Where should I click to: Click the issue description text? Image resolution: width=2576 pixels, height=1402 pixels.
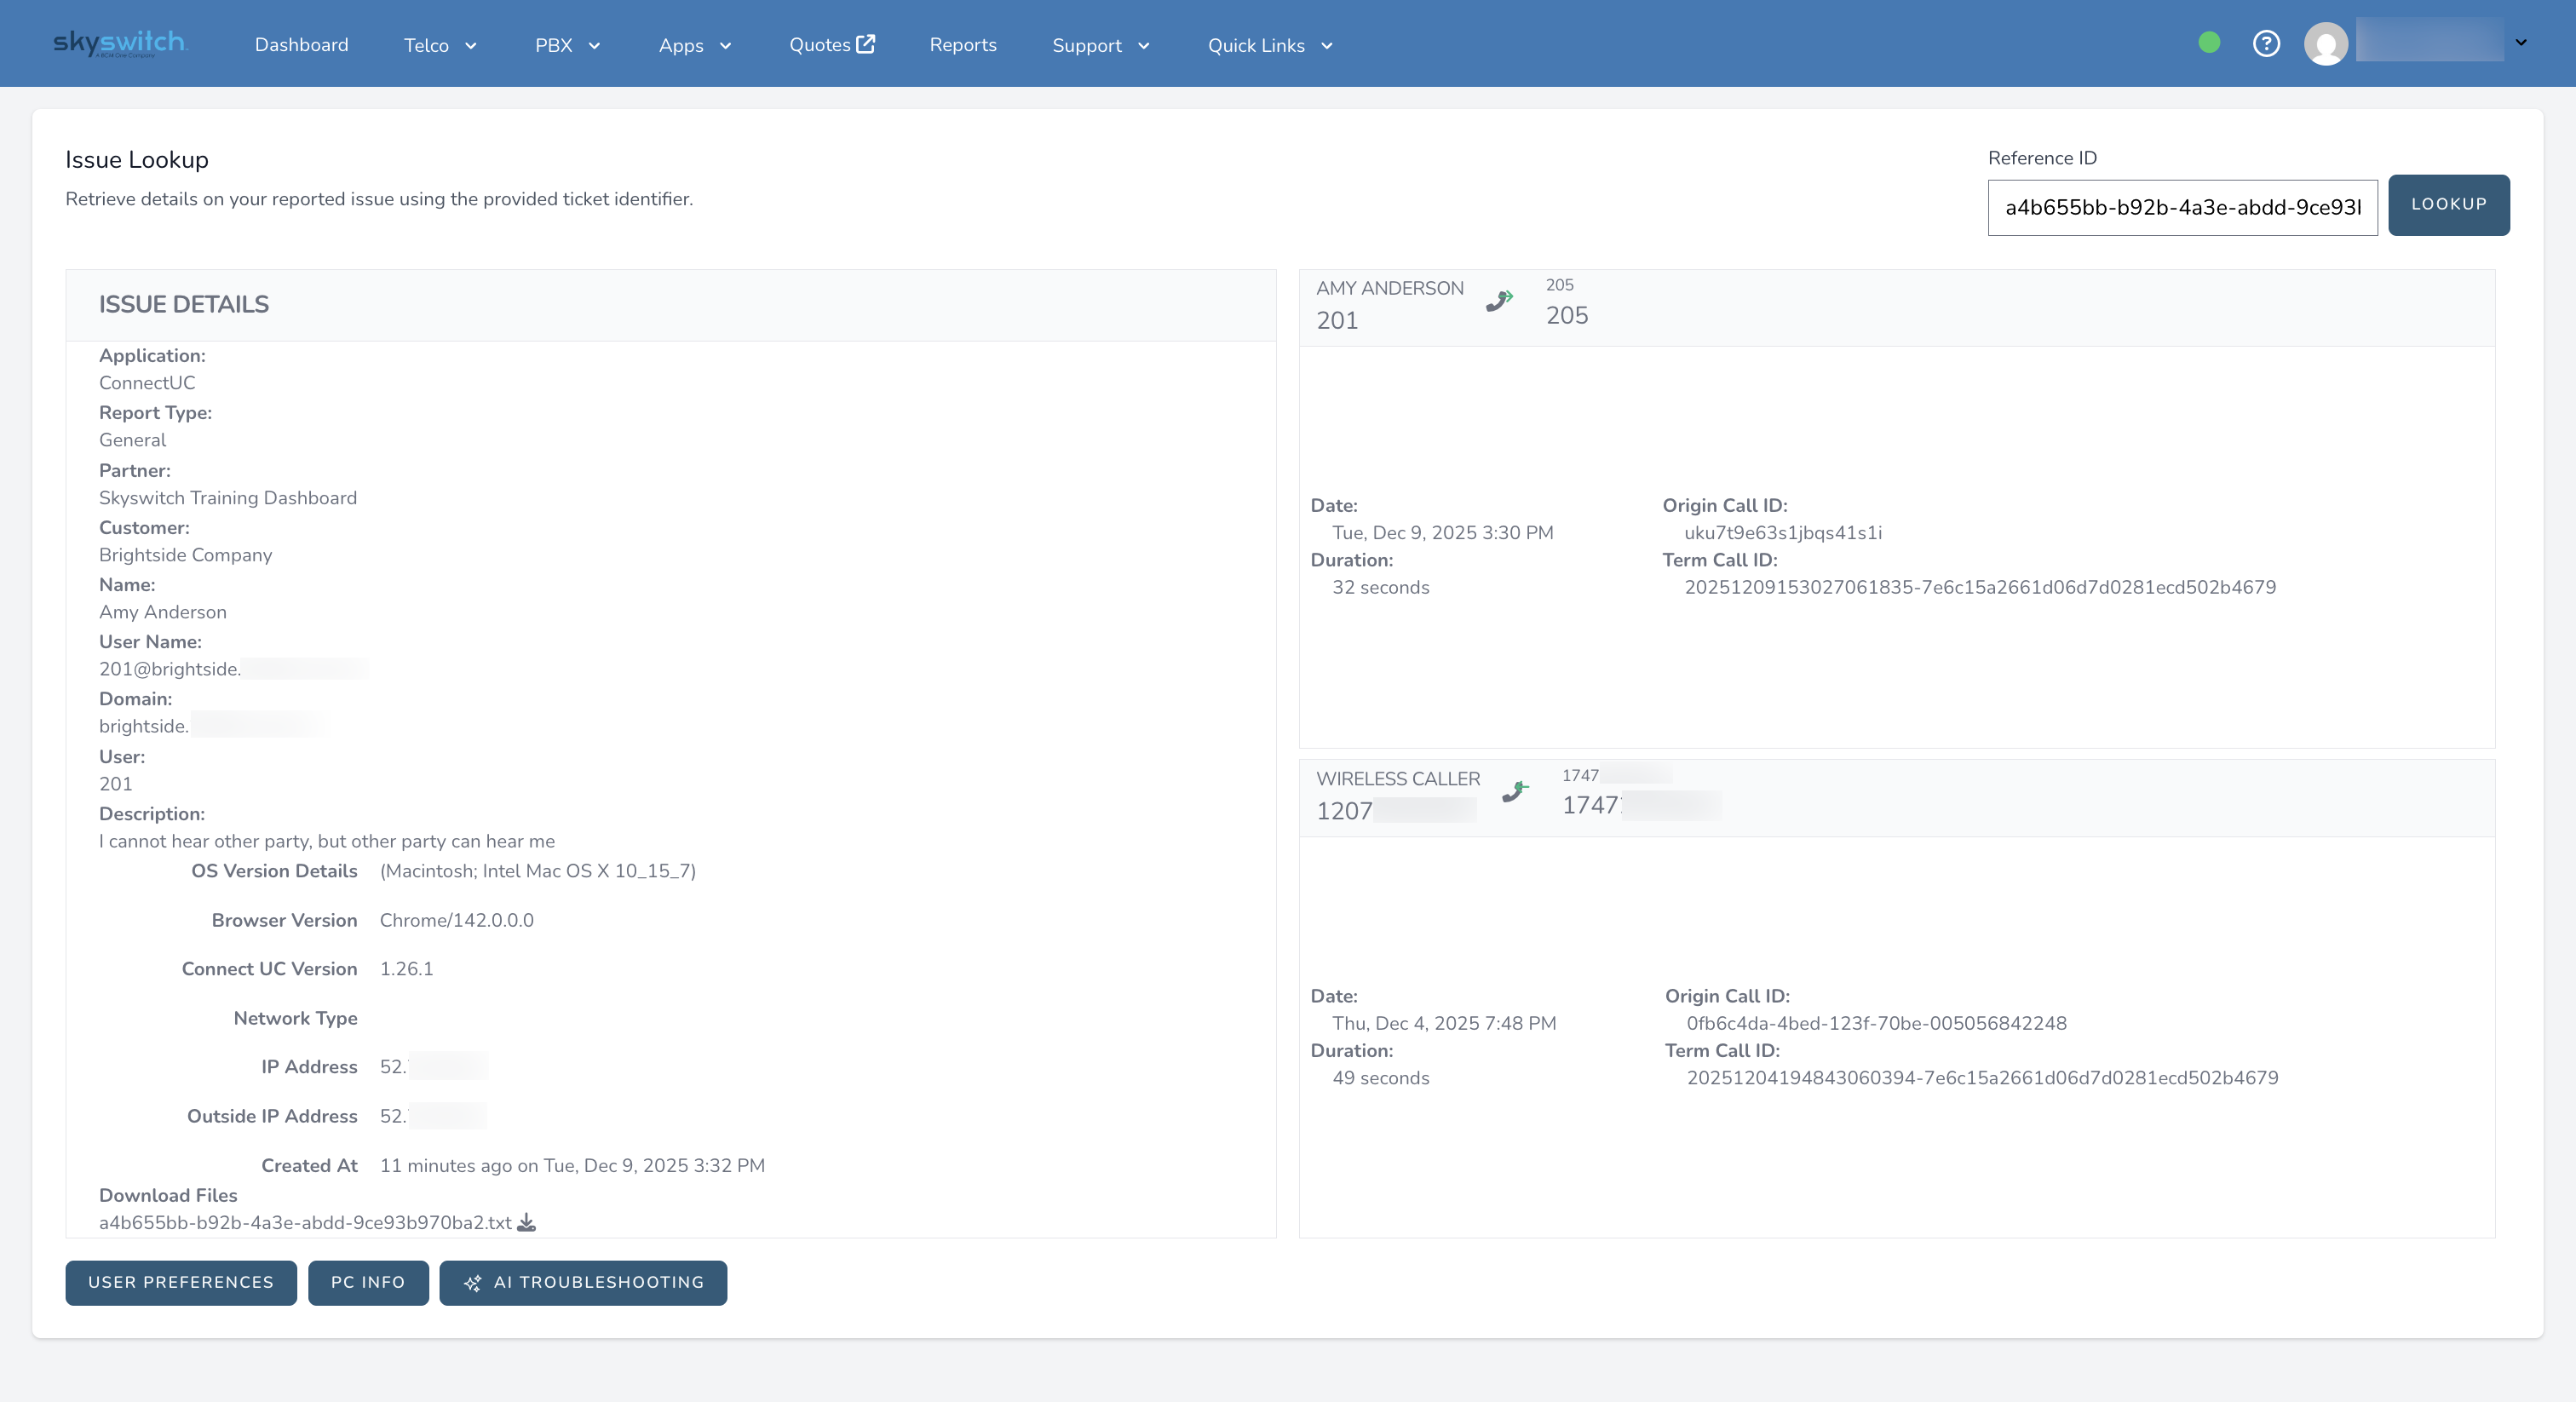click(326, 841)
